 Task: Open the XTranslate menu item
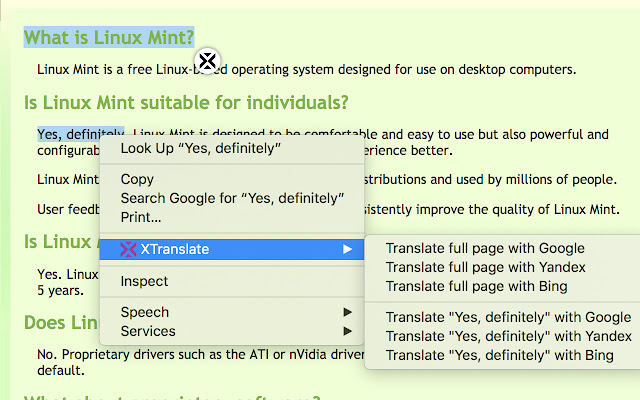tap(175, 249)
